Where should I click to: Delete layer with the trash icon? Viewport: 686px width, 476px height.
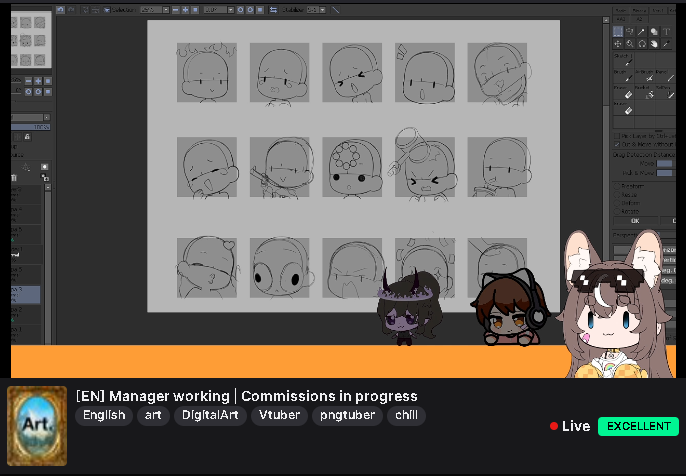coord(14,177)
